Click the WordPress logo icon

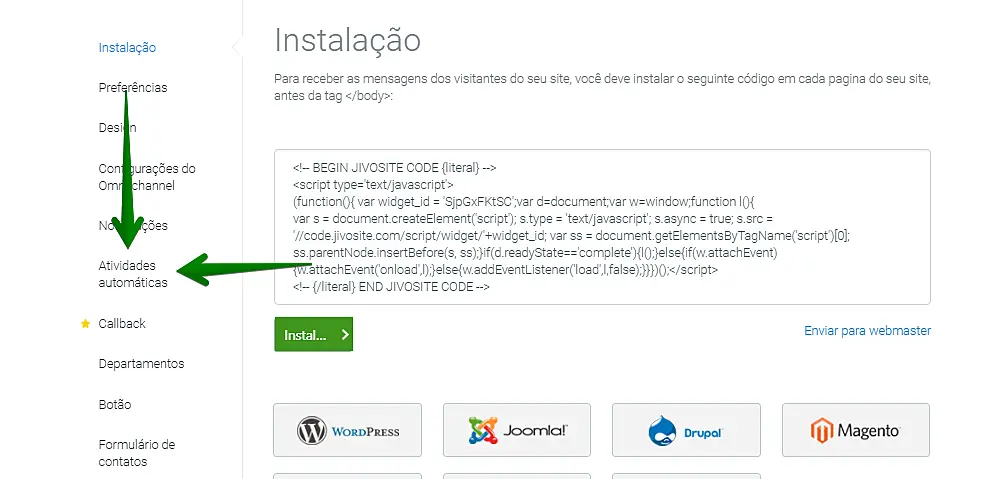312,430
